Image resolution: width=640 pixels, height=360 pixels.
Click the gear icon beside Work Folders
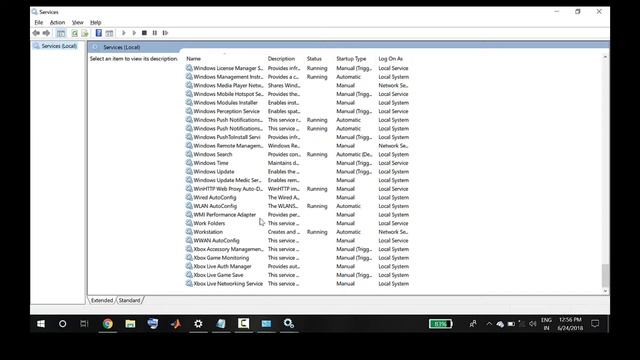(189, 223)
